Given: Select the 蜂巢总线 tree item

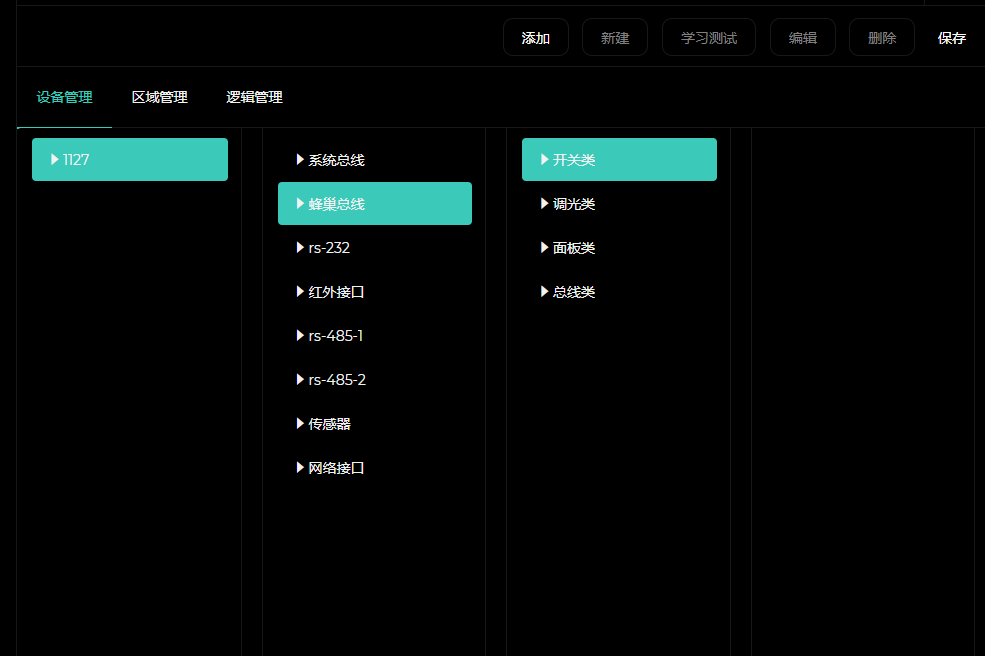Looking at the screenshot, I should tap(336, 204).
